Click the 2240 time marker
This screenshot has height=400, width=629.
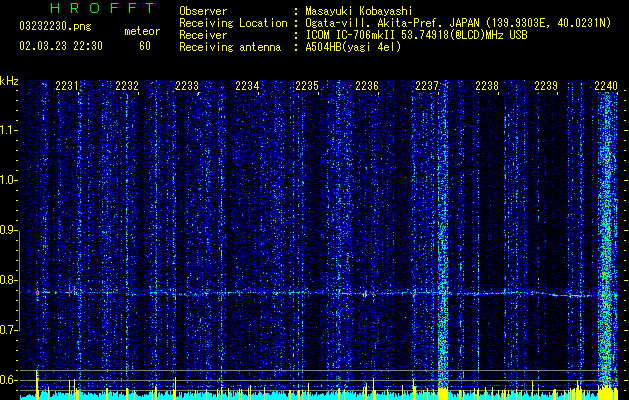[x=606, y=86]
